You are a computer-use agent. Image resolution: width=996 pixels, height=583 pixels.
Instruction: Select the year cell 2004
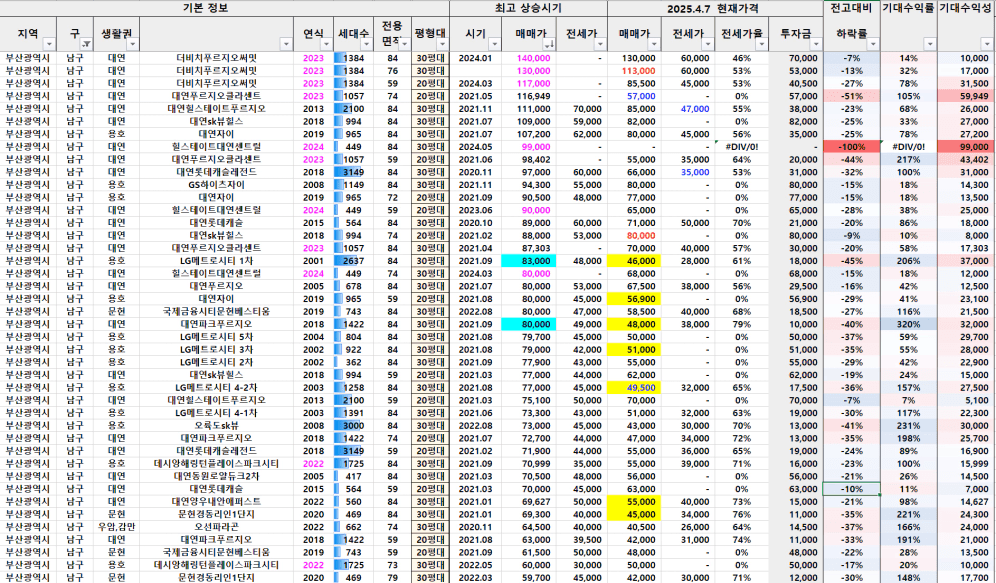coord(313,337)
